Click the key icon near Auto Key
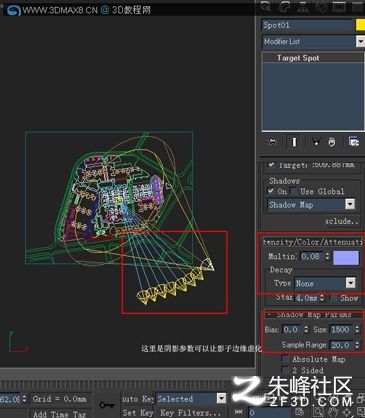 click(107, 405)
